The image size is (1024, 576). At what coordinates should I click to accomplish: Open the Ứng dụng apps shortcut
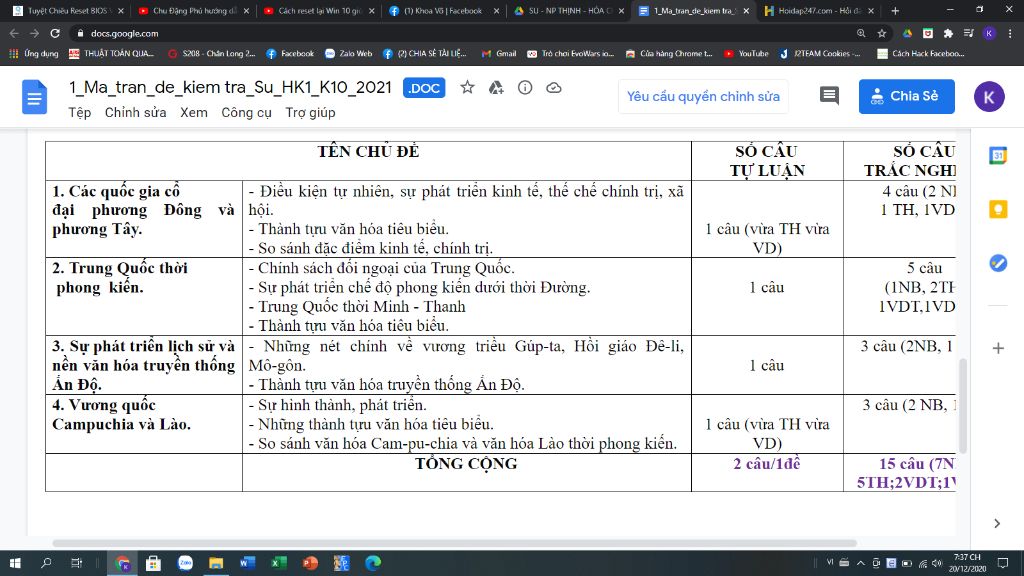[33, 54]
